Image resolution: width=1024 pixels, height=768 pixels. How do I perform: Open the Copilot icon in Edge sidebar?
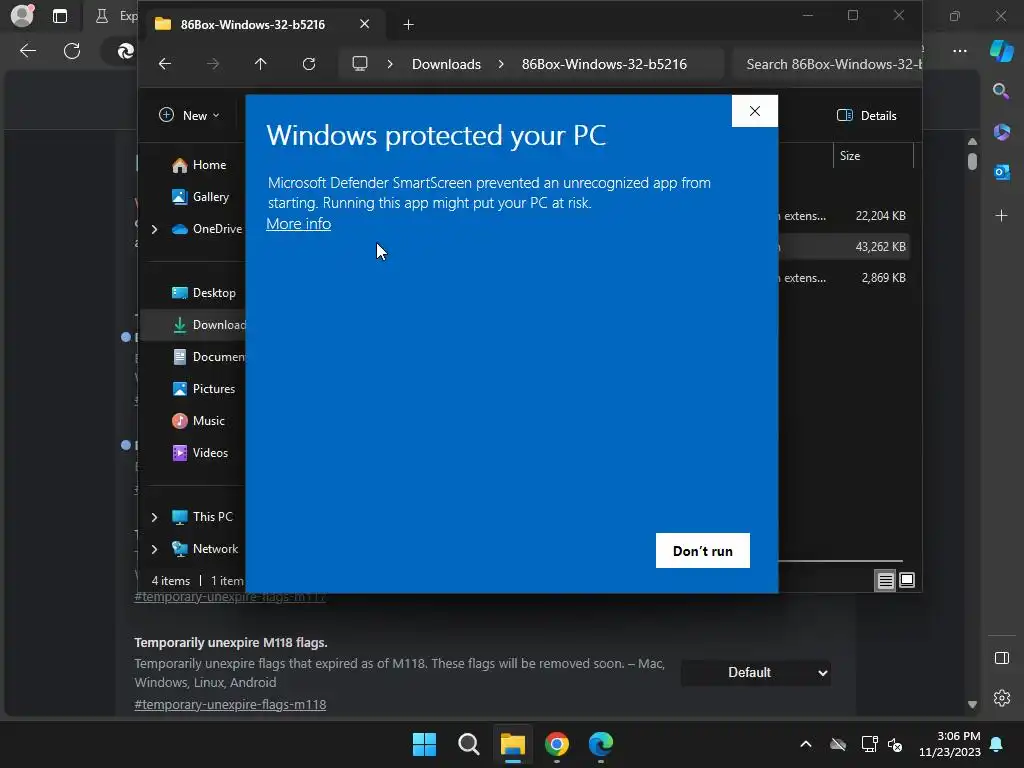(1001, 51)
